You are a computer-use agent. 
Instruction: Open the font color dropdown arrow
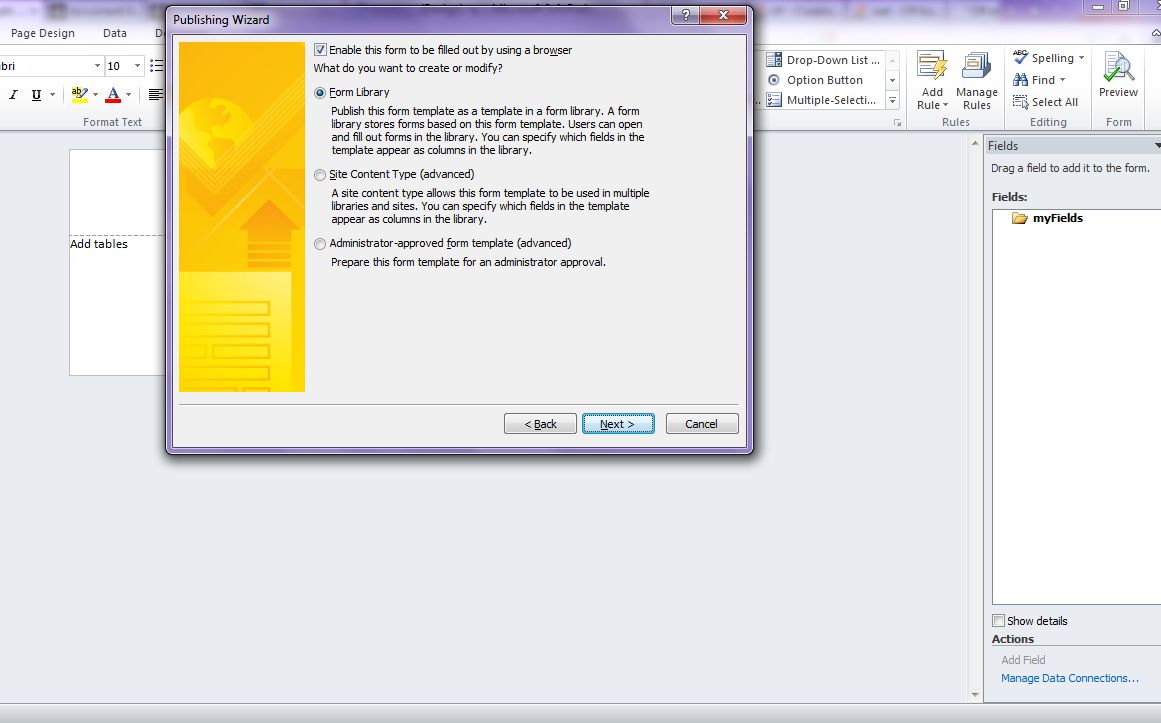coord(128,95)
